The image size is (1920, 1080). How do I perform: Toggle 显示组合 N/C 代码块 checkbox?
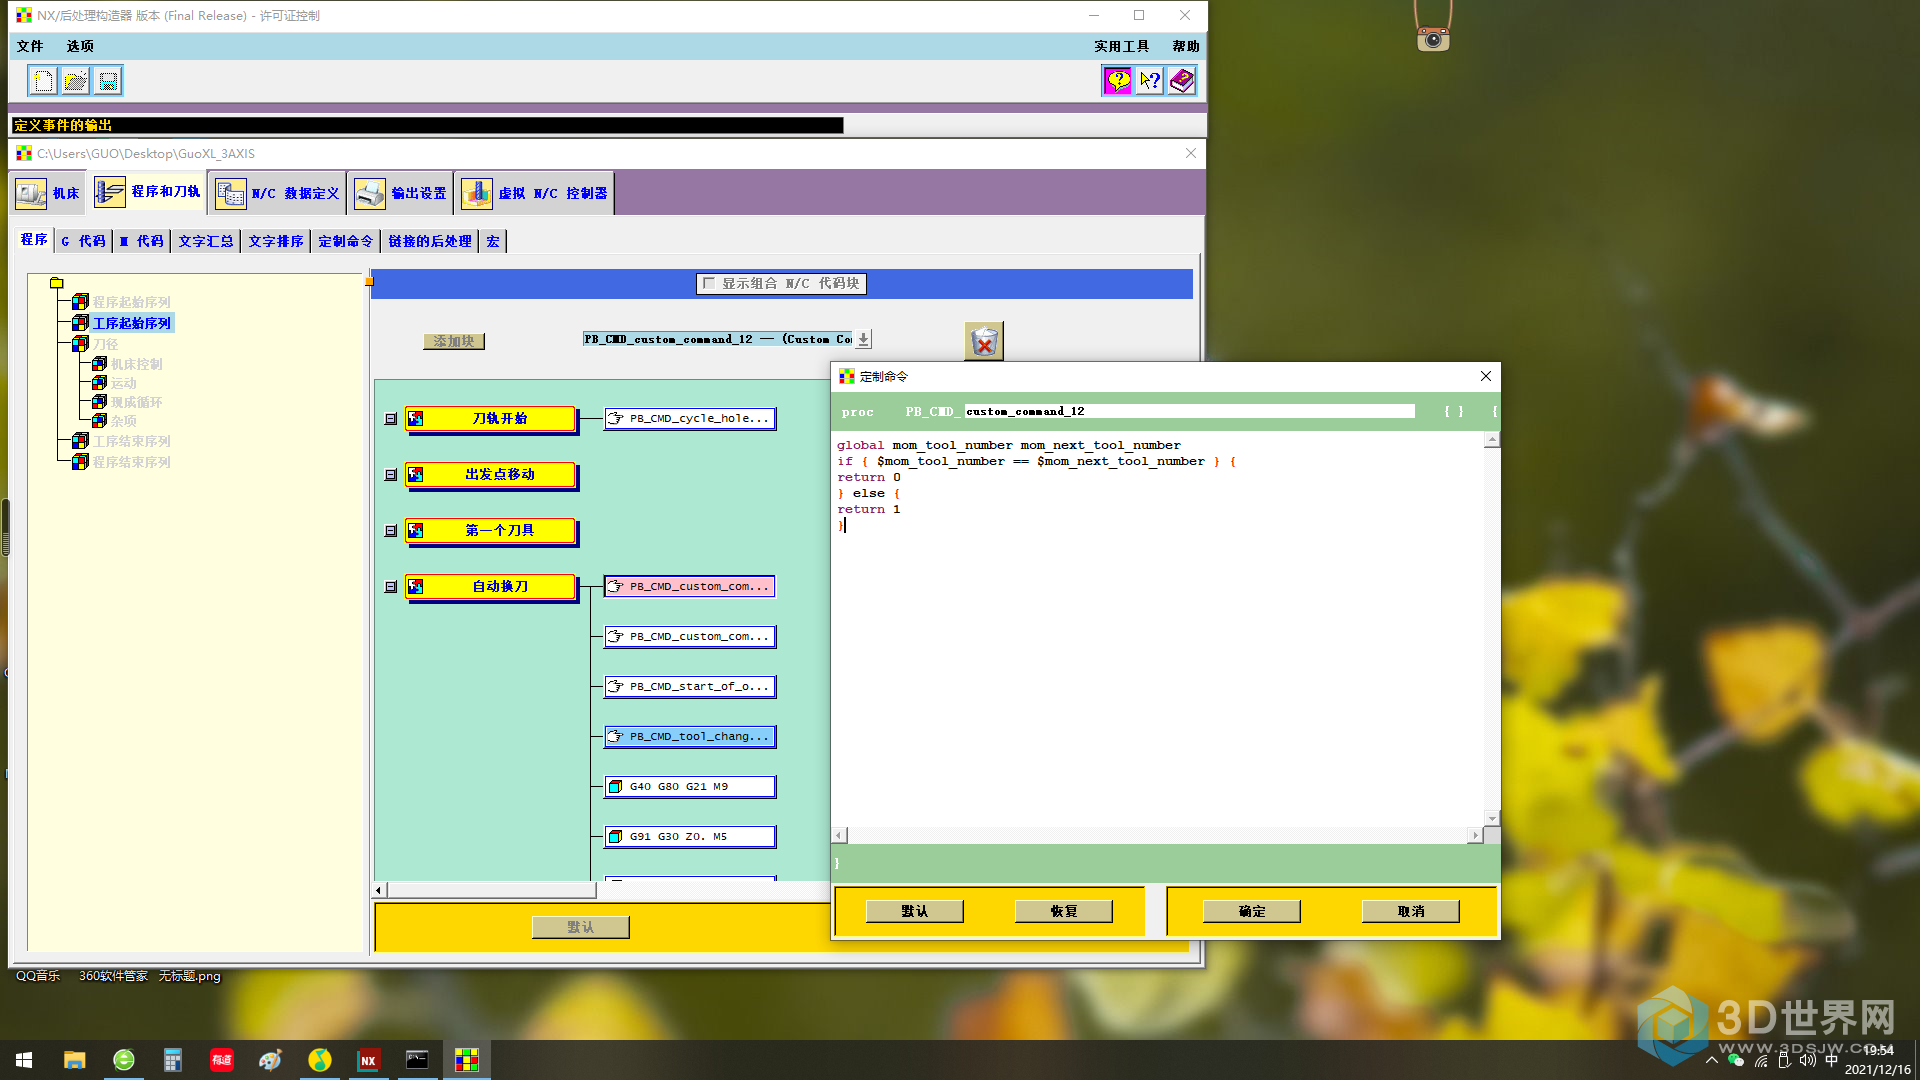click(709, 284)
